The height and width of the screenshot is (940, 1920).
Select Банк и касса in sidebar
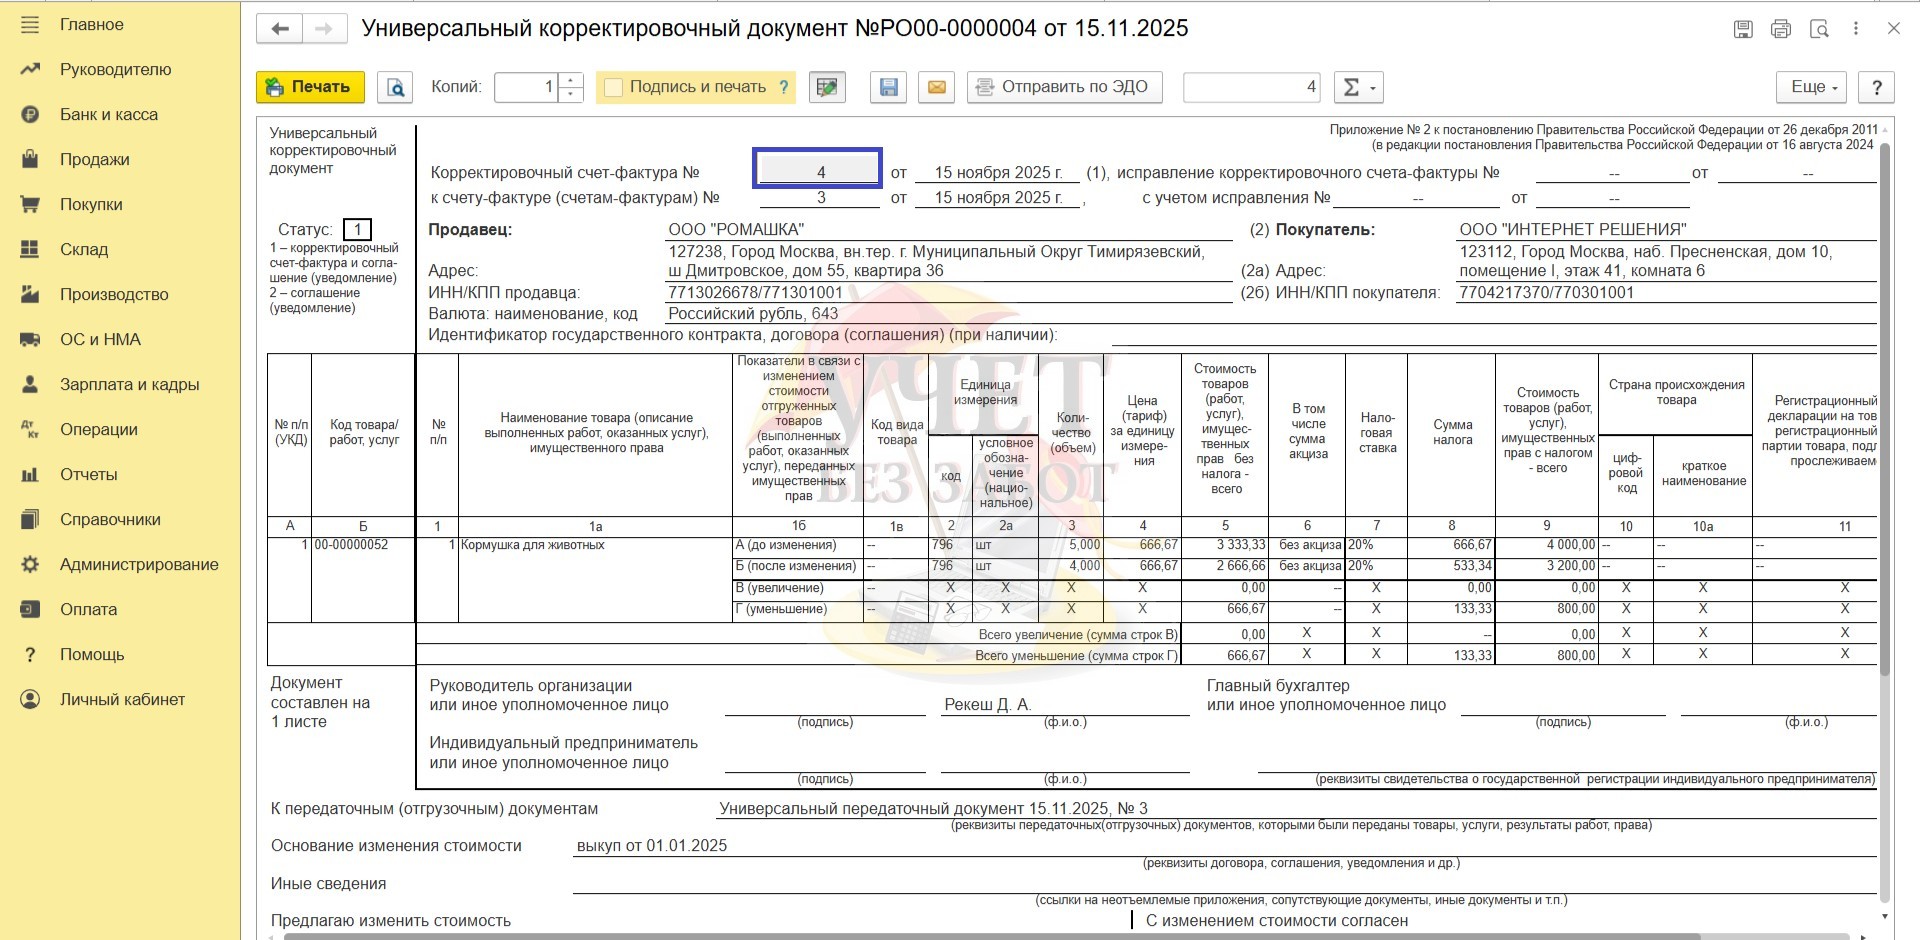pos(108,115)
